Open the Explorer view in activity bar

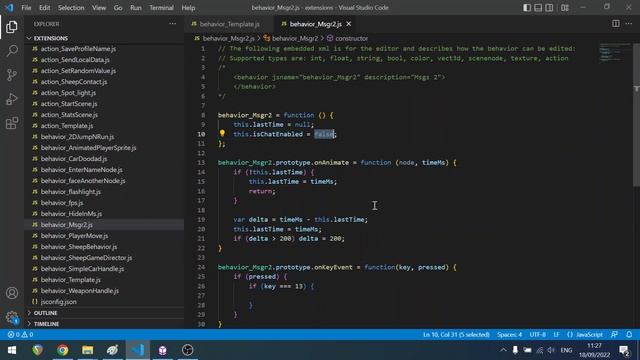[x=12, y=27]
